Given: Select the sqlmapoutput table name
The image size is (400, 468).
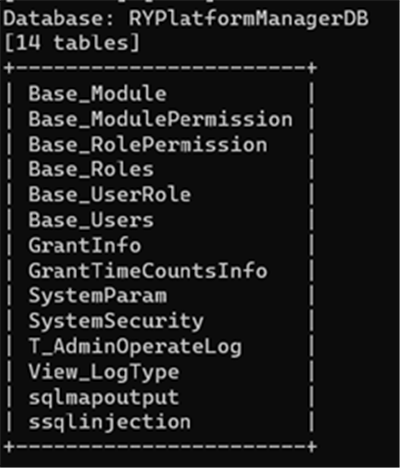Looking at the screenshot, I should click(104, 397).
